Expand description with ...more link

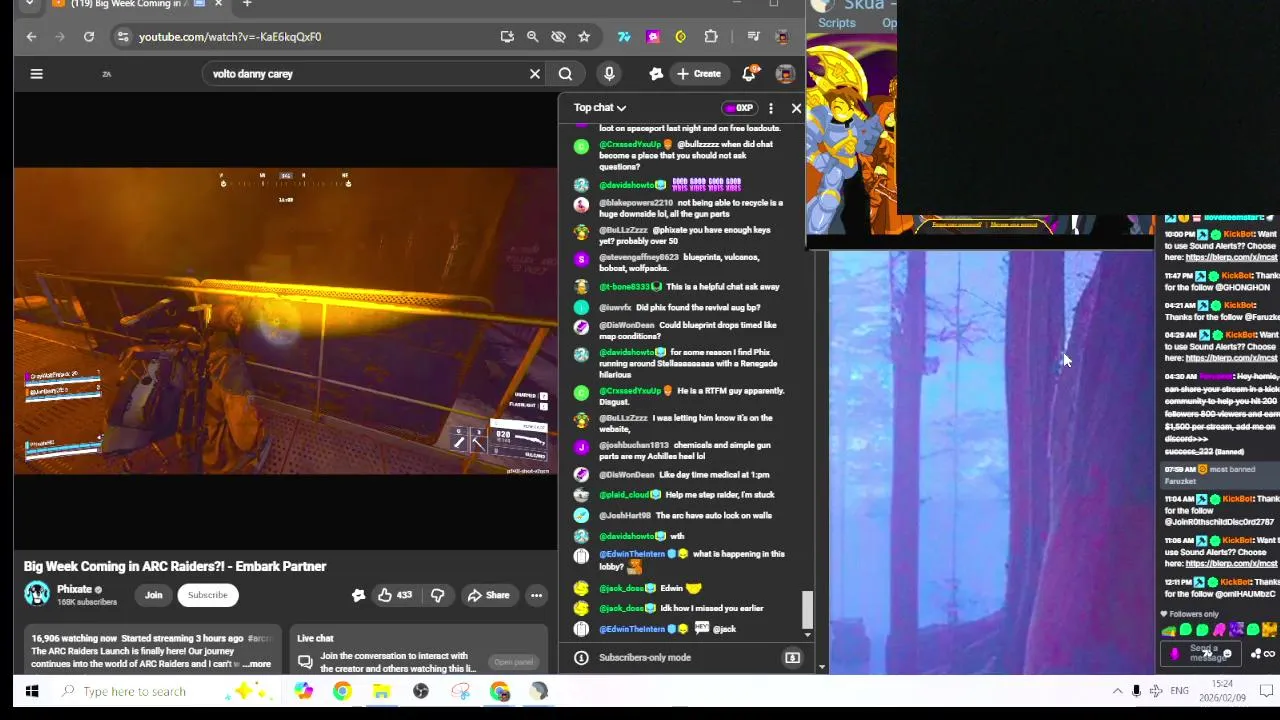(x=256, y=664)
